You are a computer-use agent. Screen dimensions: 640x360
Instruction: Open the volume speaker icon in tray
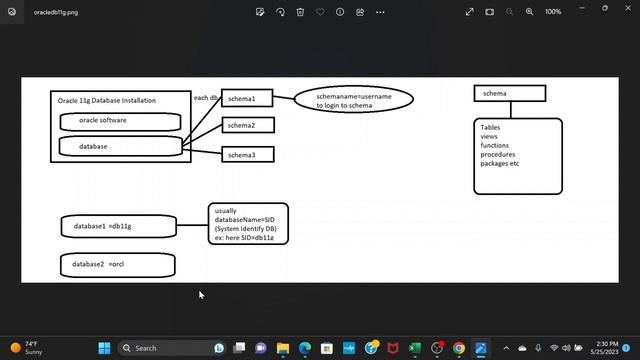(x=566, y=348)
